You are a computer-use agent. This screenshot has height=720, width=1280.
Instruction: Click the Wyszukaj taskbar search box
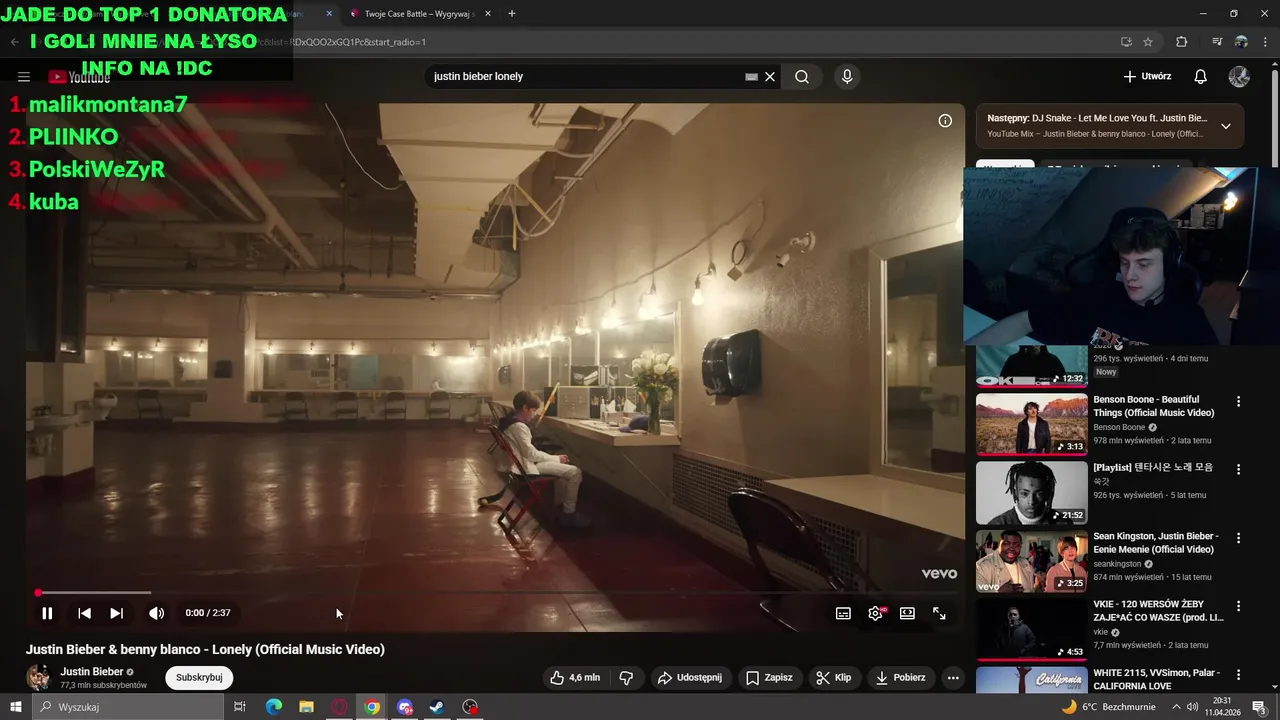[x=128, y=707]
